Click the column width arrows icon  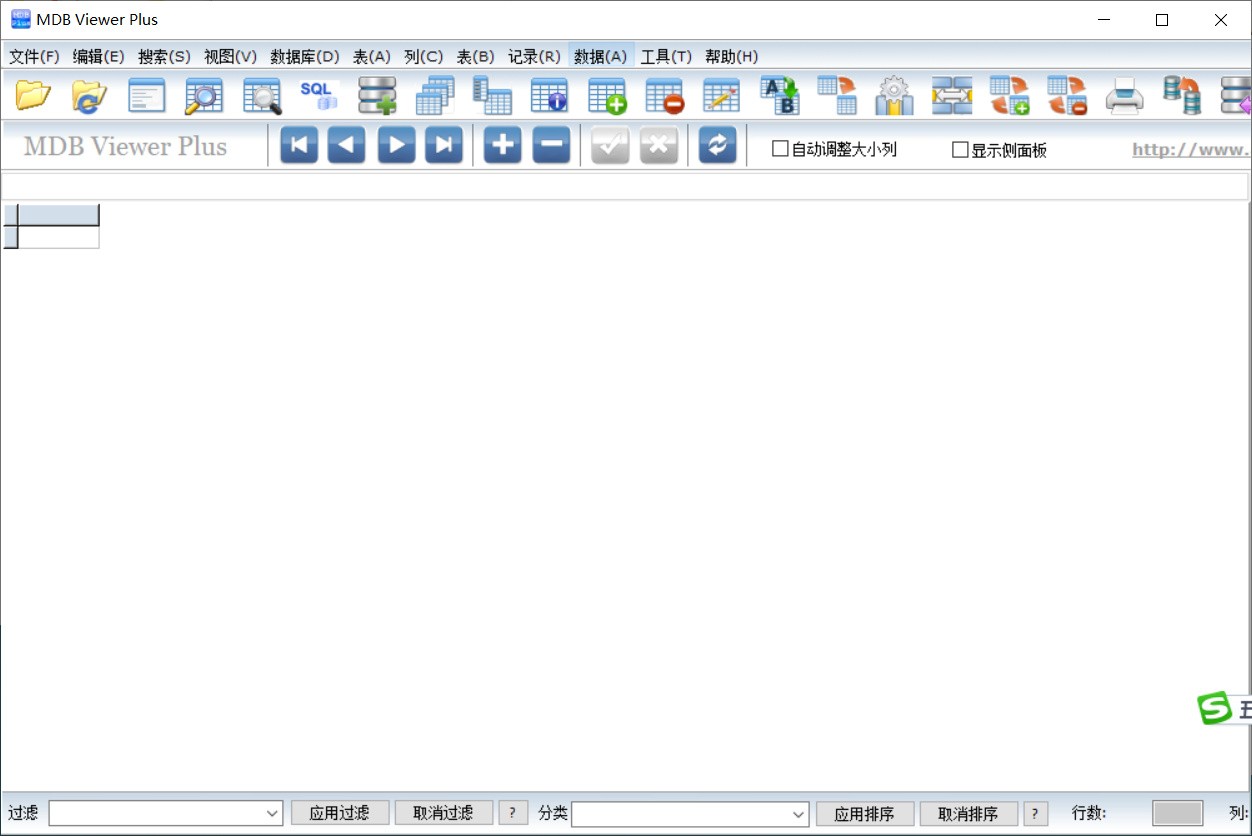pos(952,96)
